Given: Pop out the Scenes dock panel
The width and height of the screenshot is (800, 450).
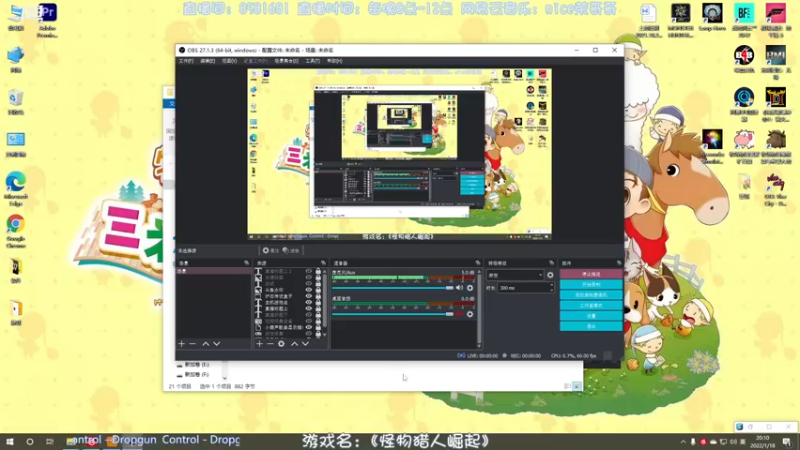Looking at the screenshot, I should coord(246,263).
